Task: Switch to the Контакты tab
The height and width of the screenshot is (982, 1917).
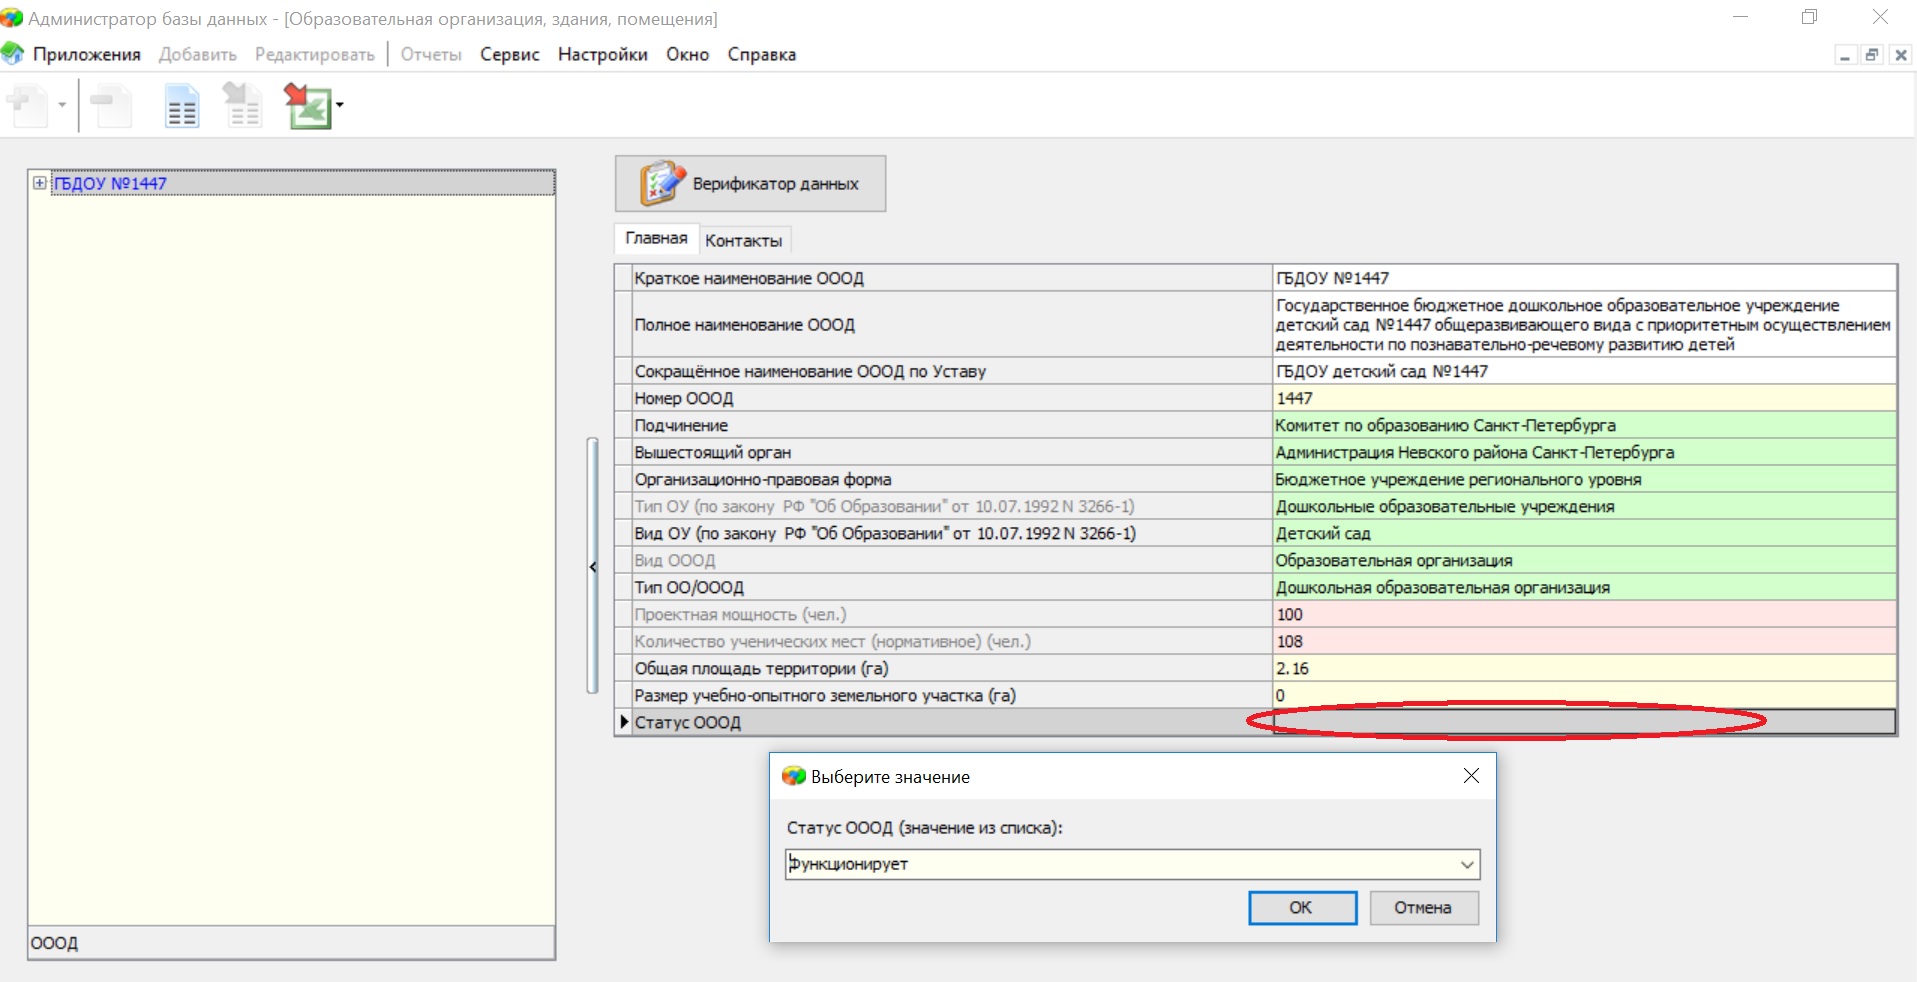Action: (743, 240)
